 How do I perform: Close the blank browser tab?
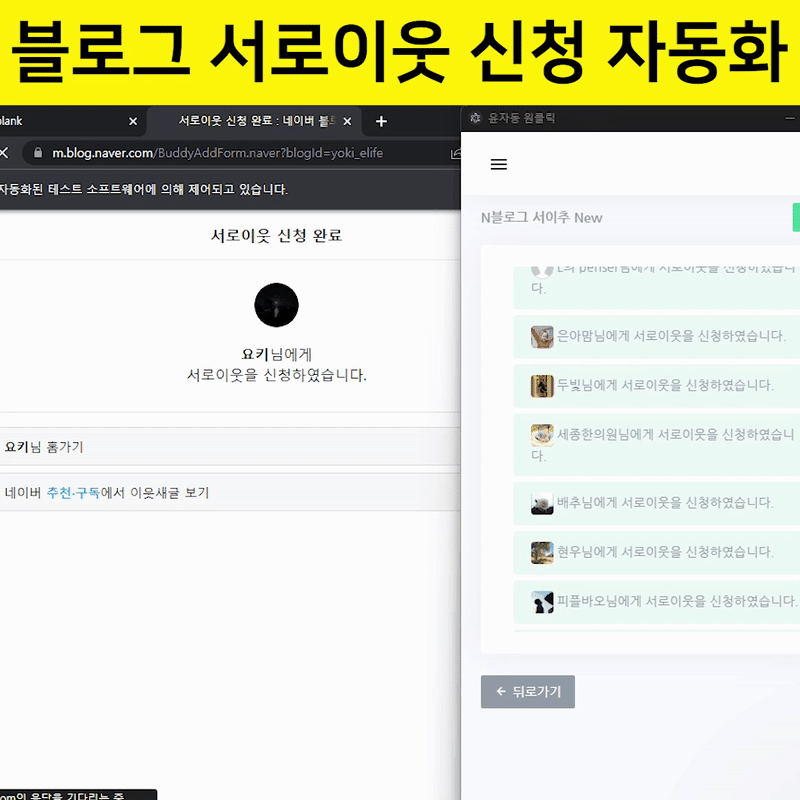133,121
